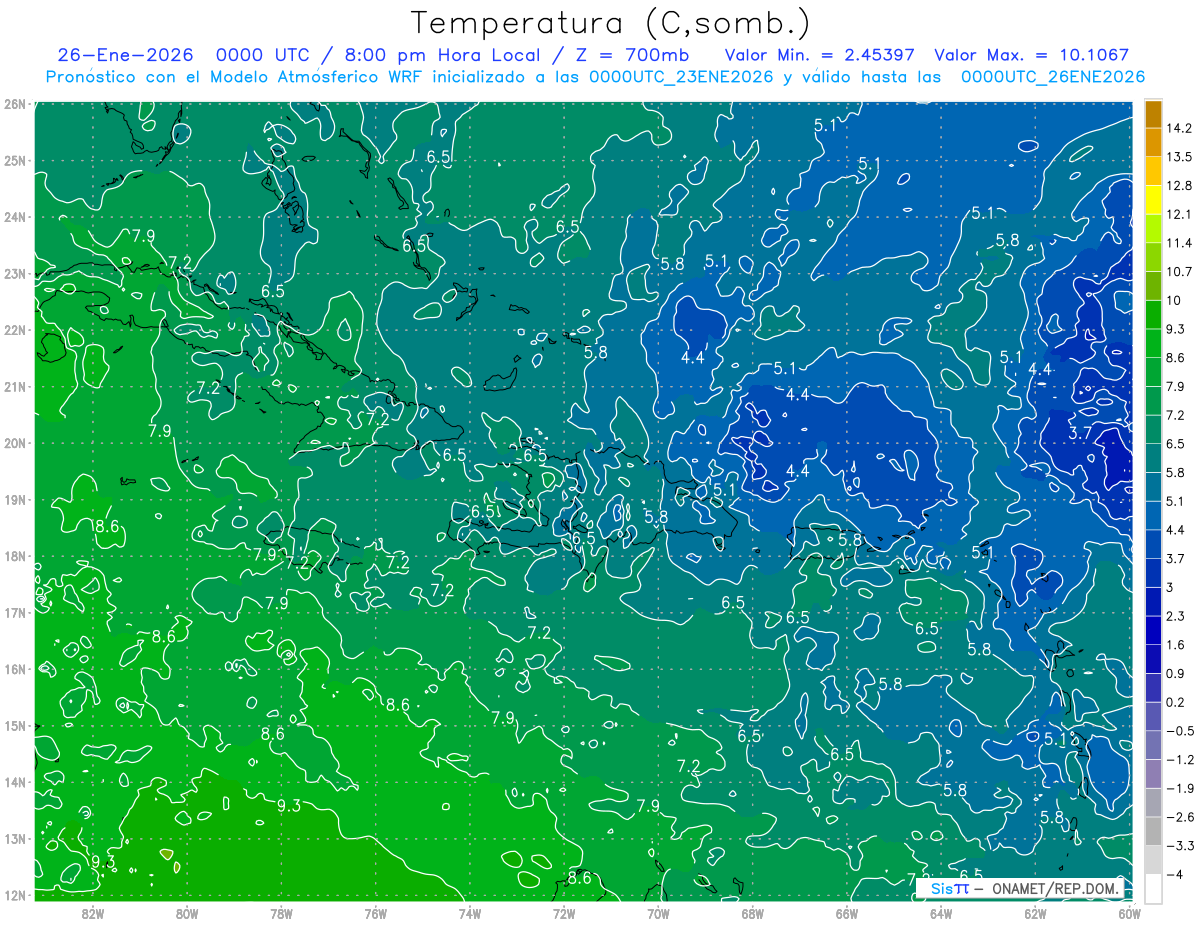Click the '12N' latitude axis label

[15, 895]
